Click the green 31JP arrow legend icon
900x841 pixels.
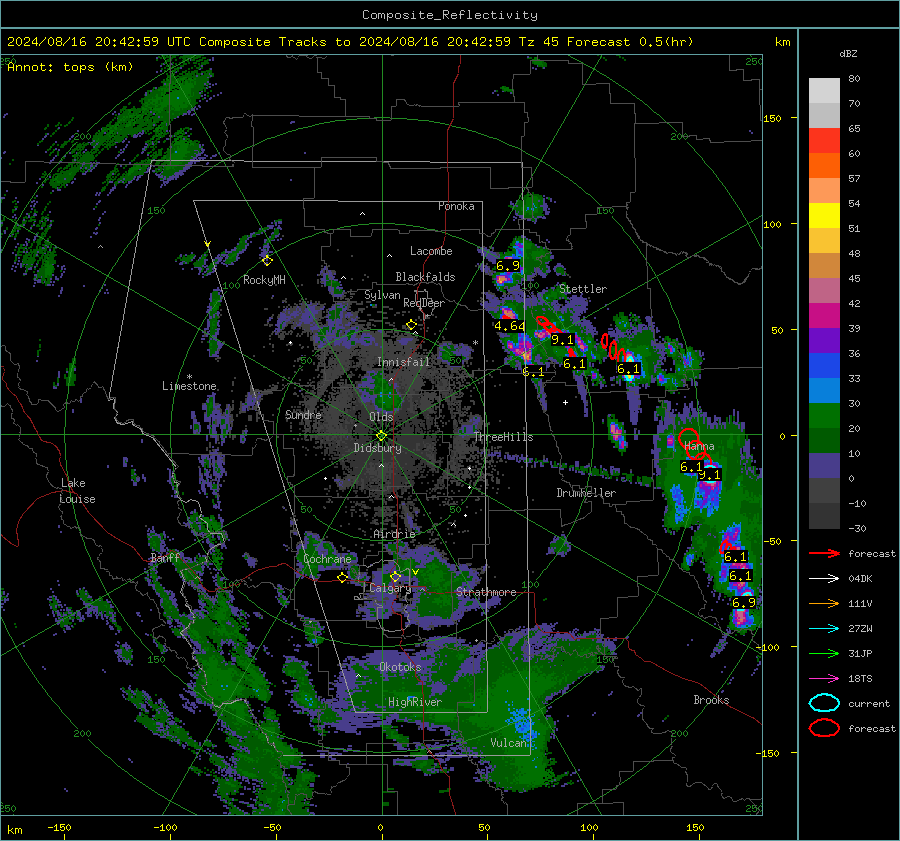click(824, 653)
